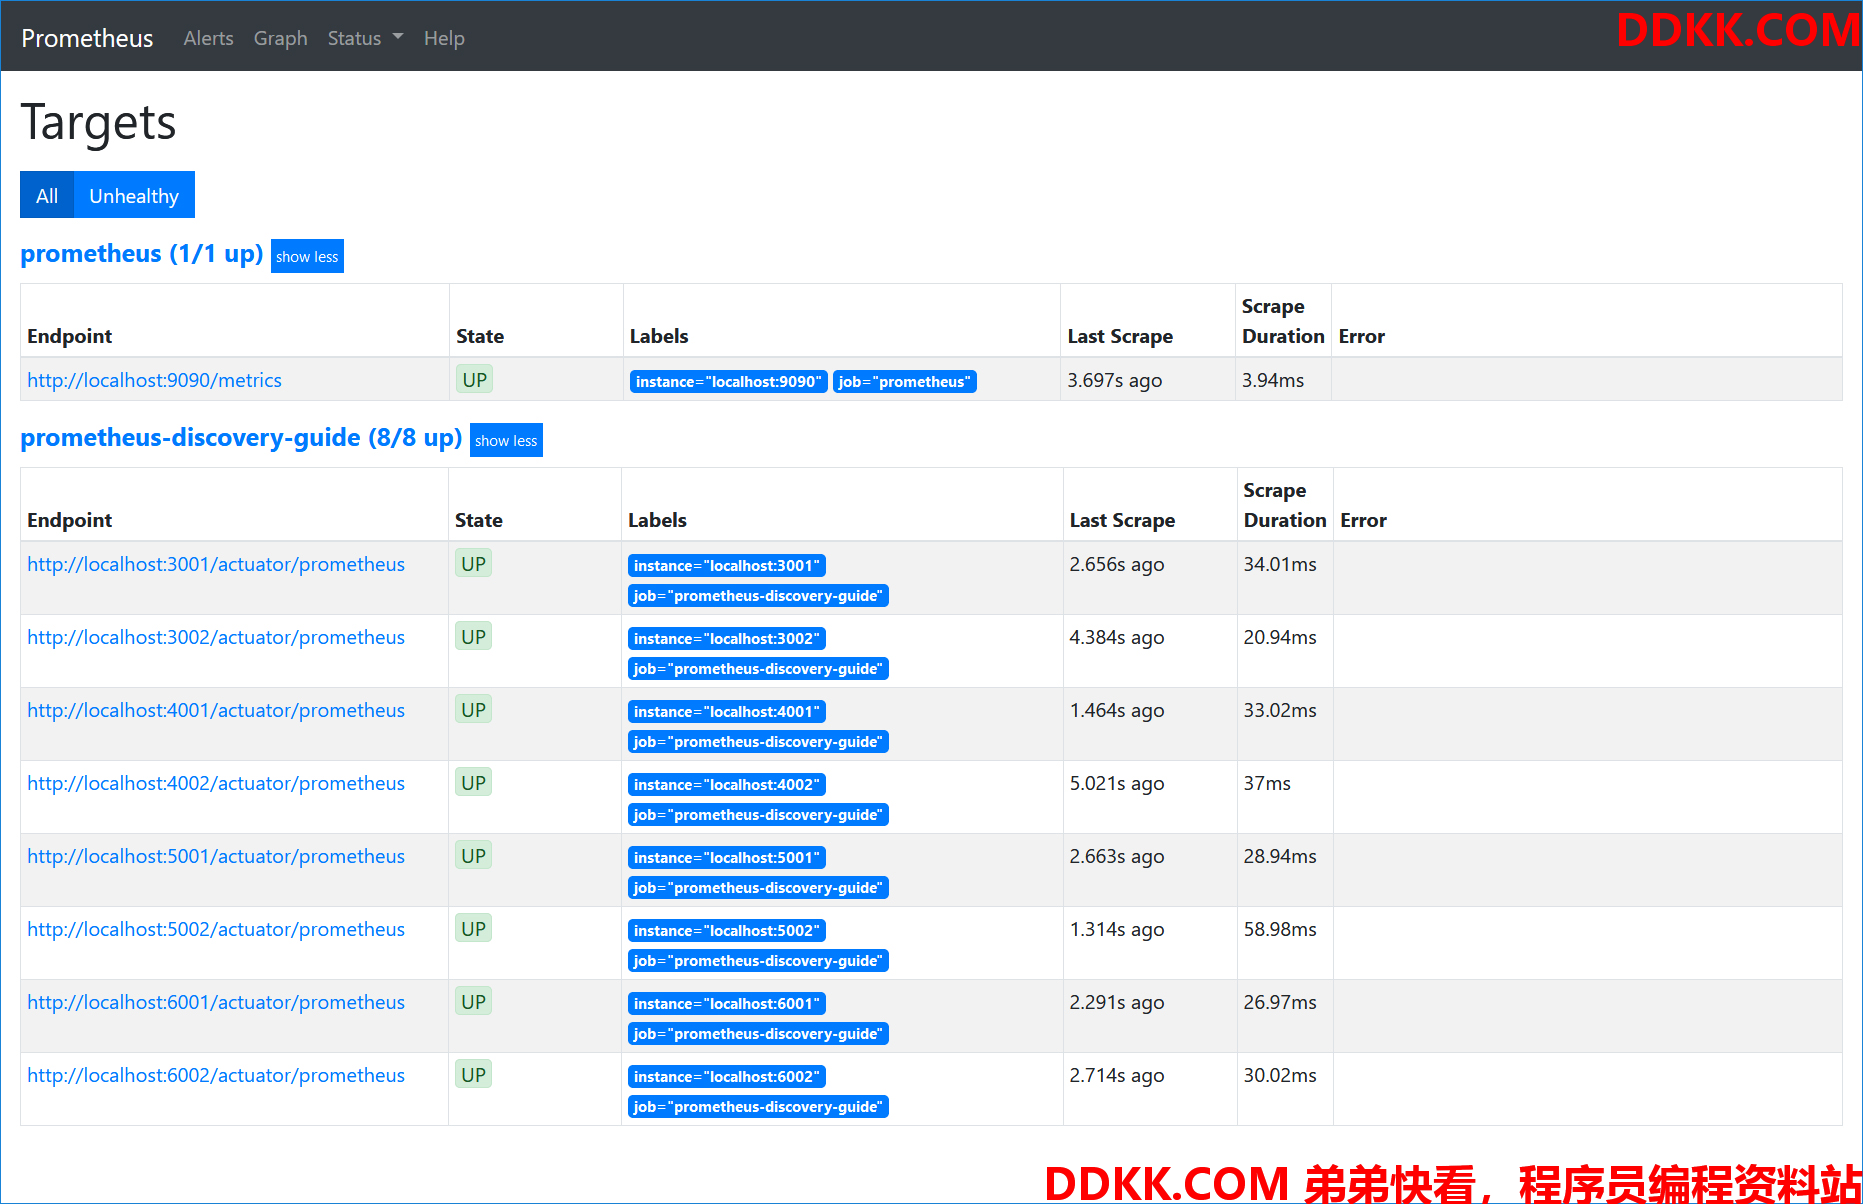1863x1204 pixels.
Task: Expand the Status dropdown menu
Action: coord(365,38)
